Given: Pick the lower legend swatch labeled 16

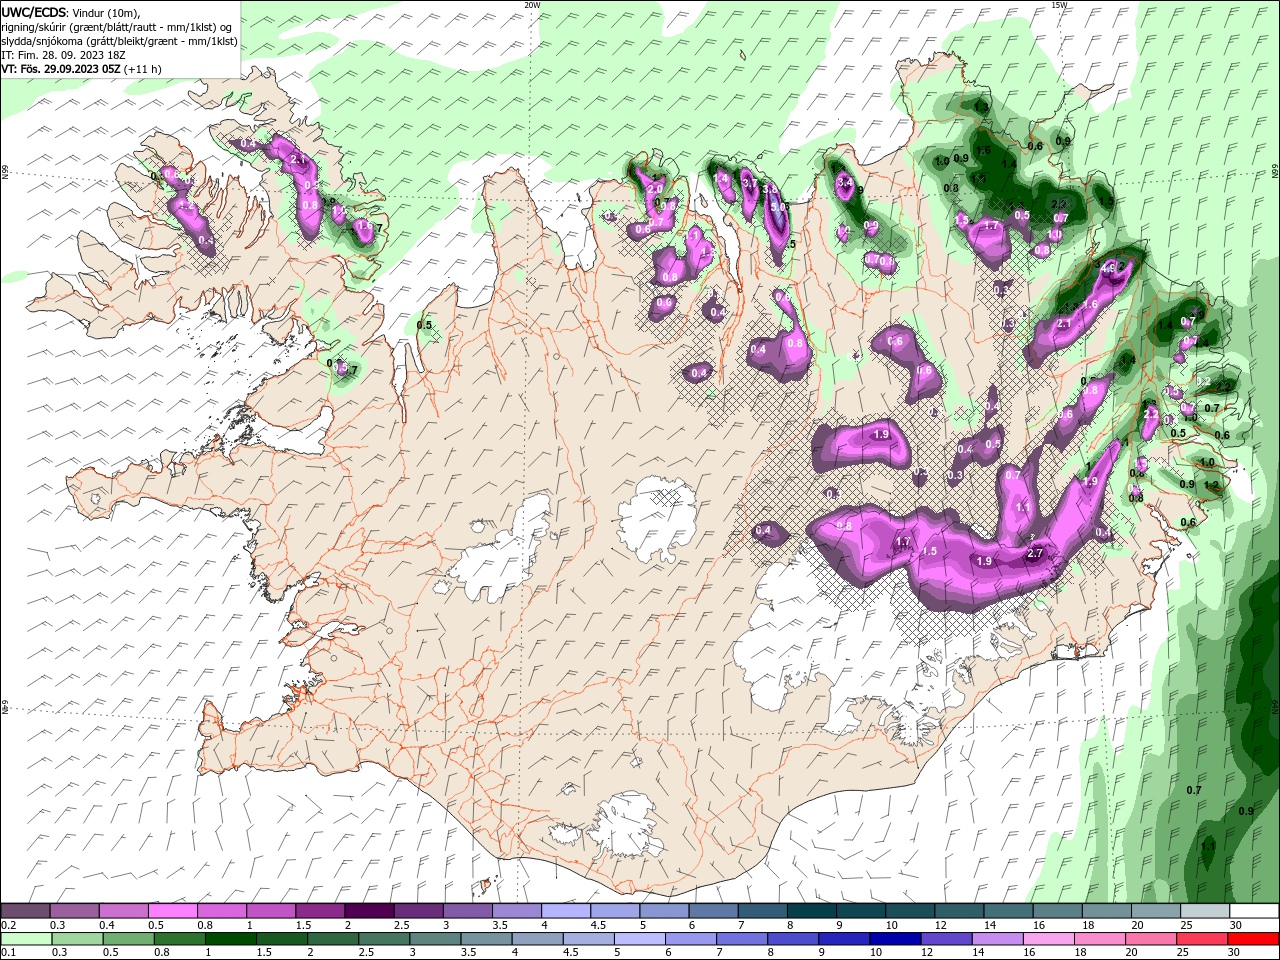Looking at the screenshot, I should tap(1050, 939).
